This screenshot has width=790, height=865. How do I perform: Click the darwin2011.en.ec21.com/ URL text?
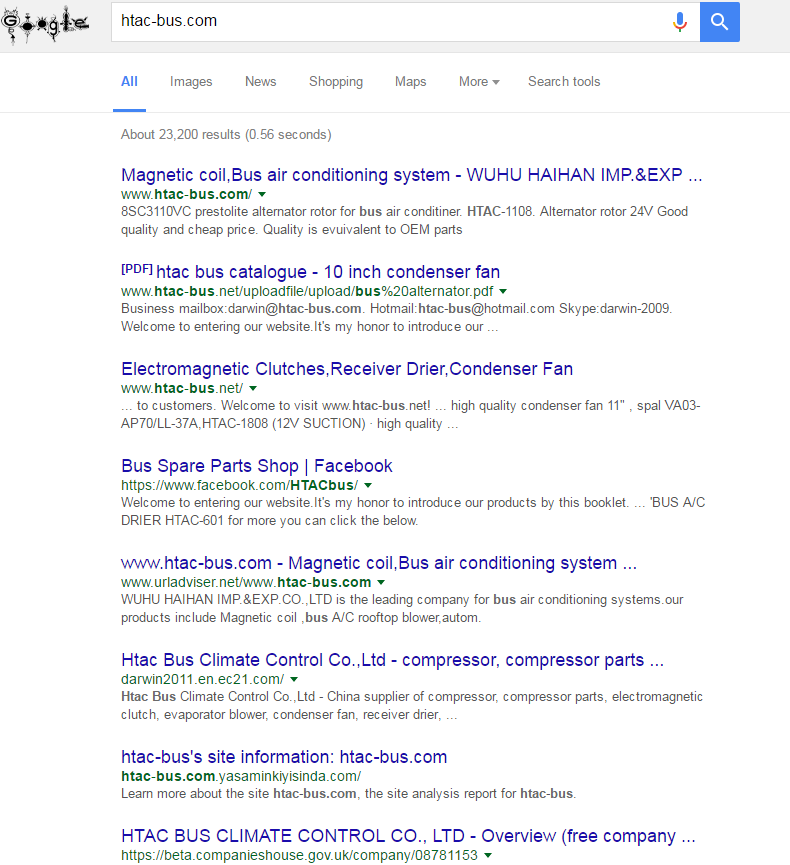point(202,680)
